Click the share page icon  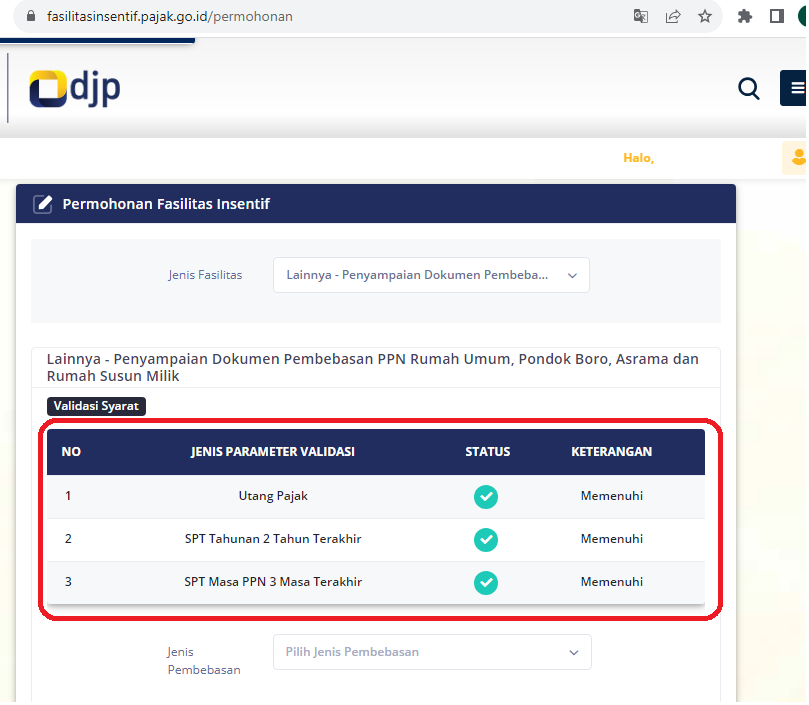click(673, 16)
